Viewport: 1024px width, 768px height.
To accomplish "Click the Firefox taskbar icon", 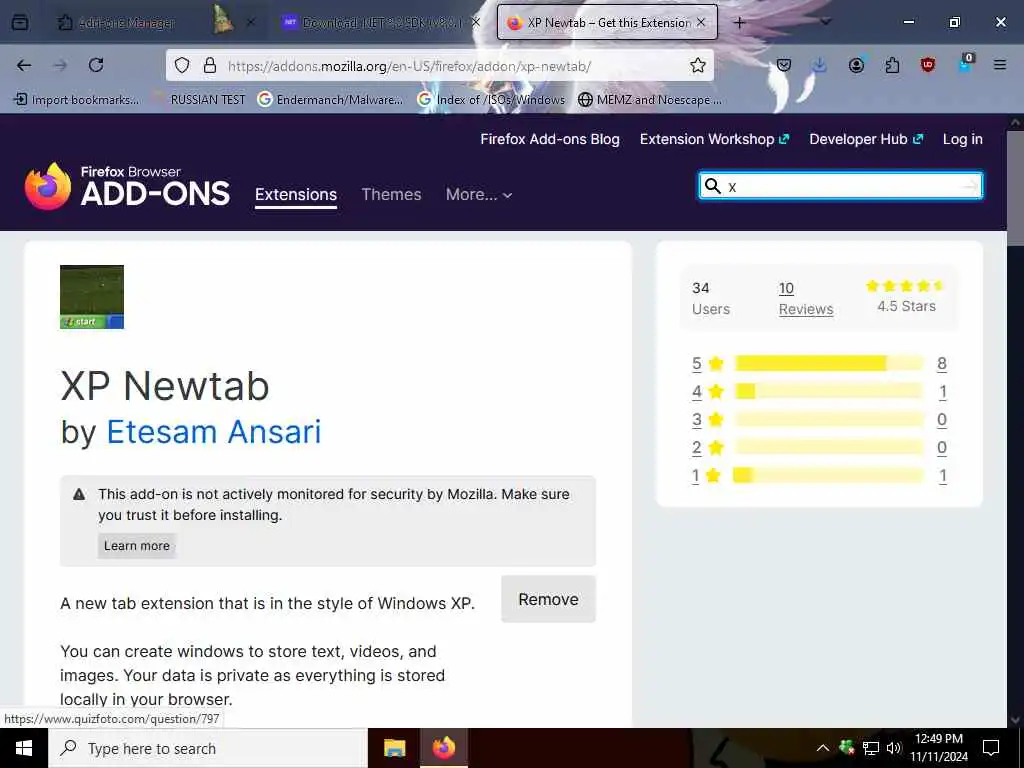I will tap(443, 748).
